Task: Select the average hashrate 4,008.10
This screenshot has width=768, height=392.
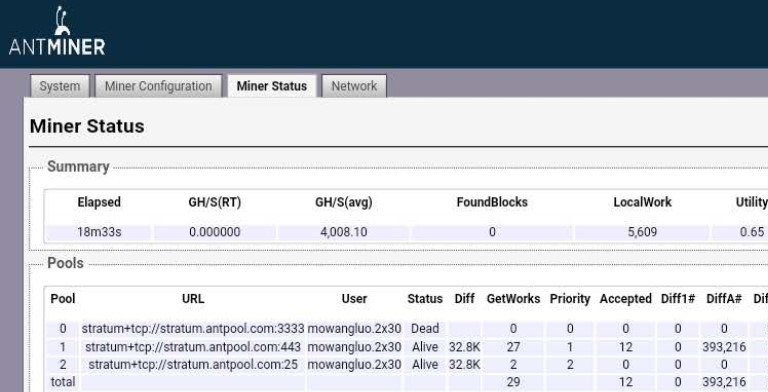Action: 343,232
